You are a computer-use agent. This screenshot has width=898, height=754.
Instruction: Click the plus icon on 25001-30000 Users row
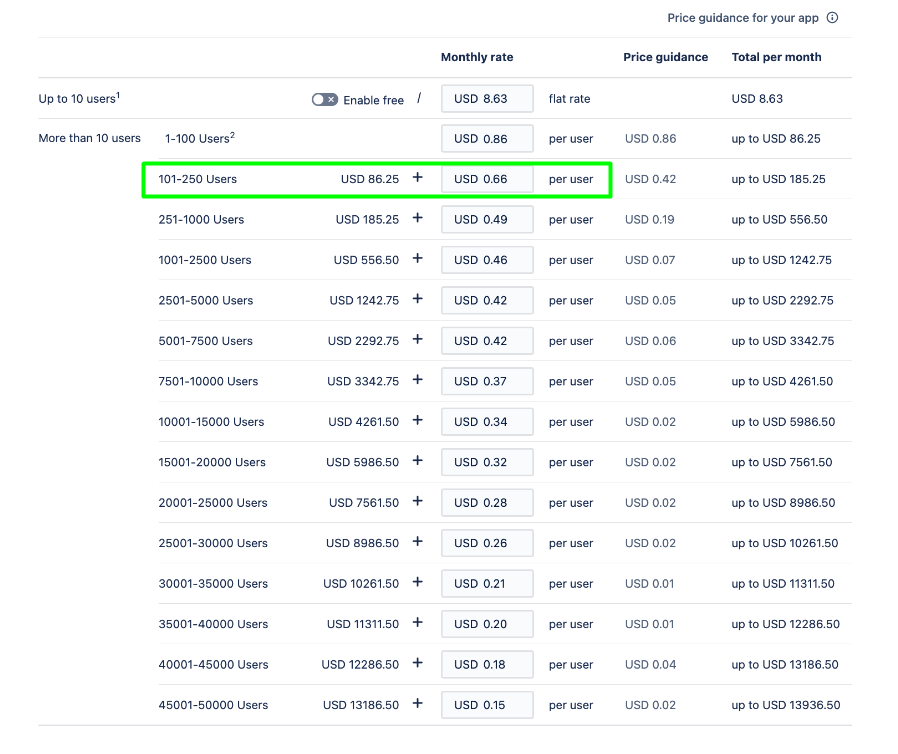tap(417, 543)
